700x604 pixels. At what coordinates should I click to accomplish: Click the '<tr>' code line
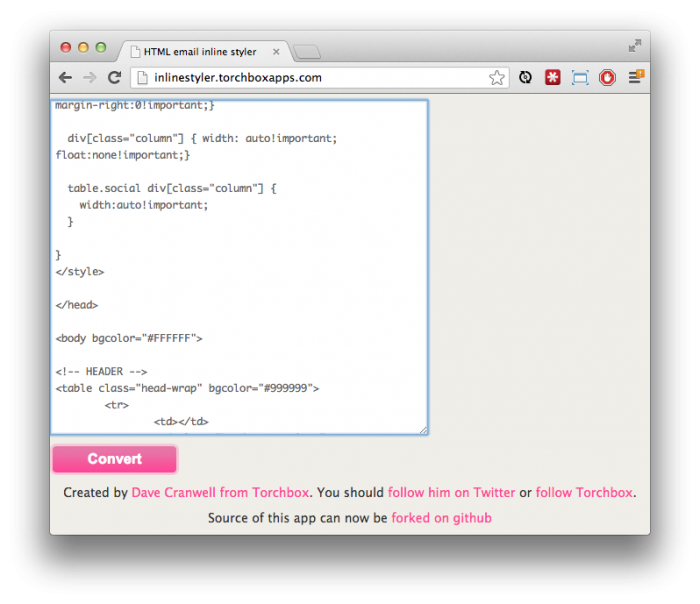tap(117, 405)
